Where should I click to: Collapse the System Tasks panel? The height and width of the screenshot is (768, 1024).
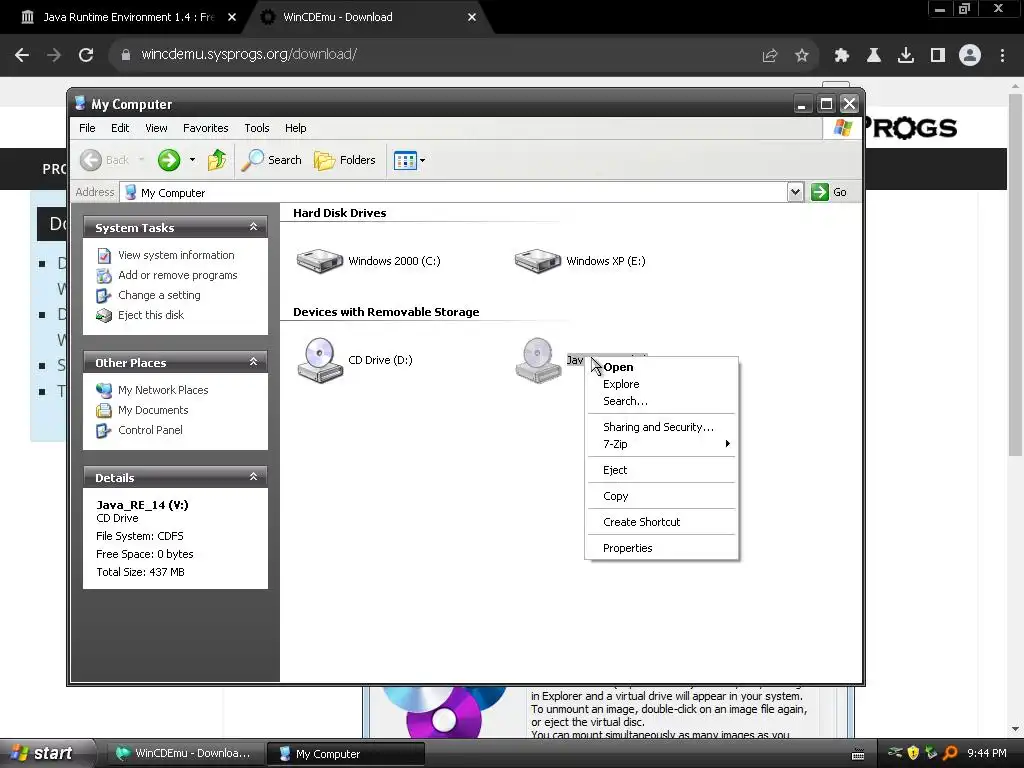click(253, 227)
